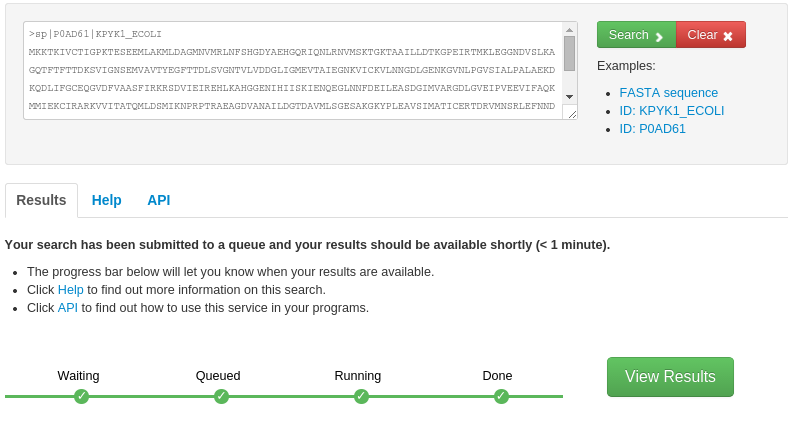The image size is (795, 430).
Task: Click the Done step checkmark icon
Action: 501,396
